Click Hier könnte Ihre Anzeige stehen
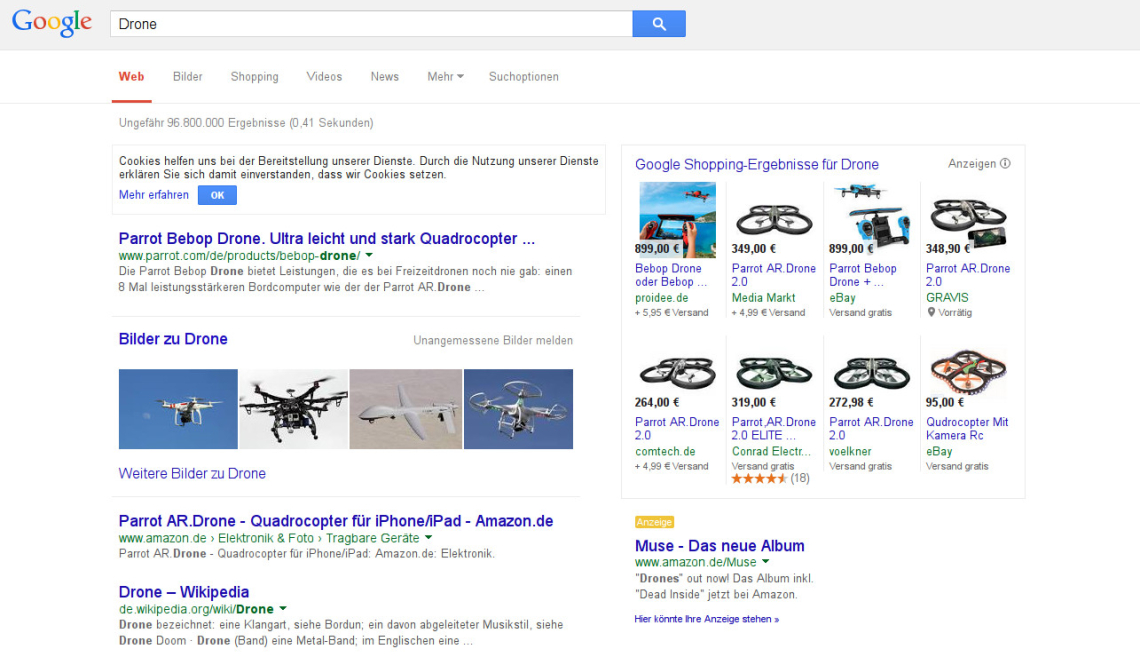Screen dimensions: 1140x660 click(x=707, y=619)
